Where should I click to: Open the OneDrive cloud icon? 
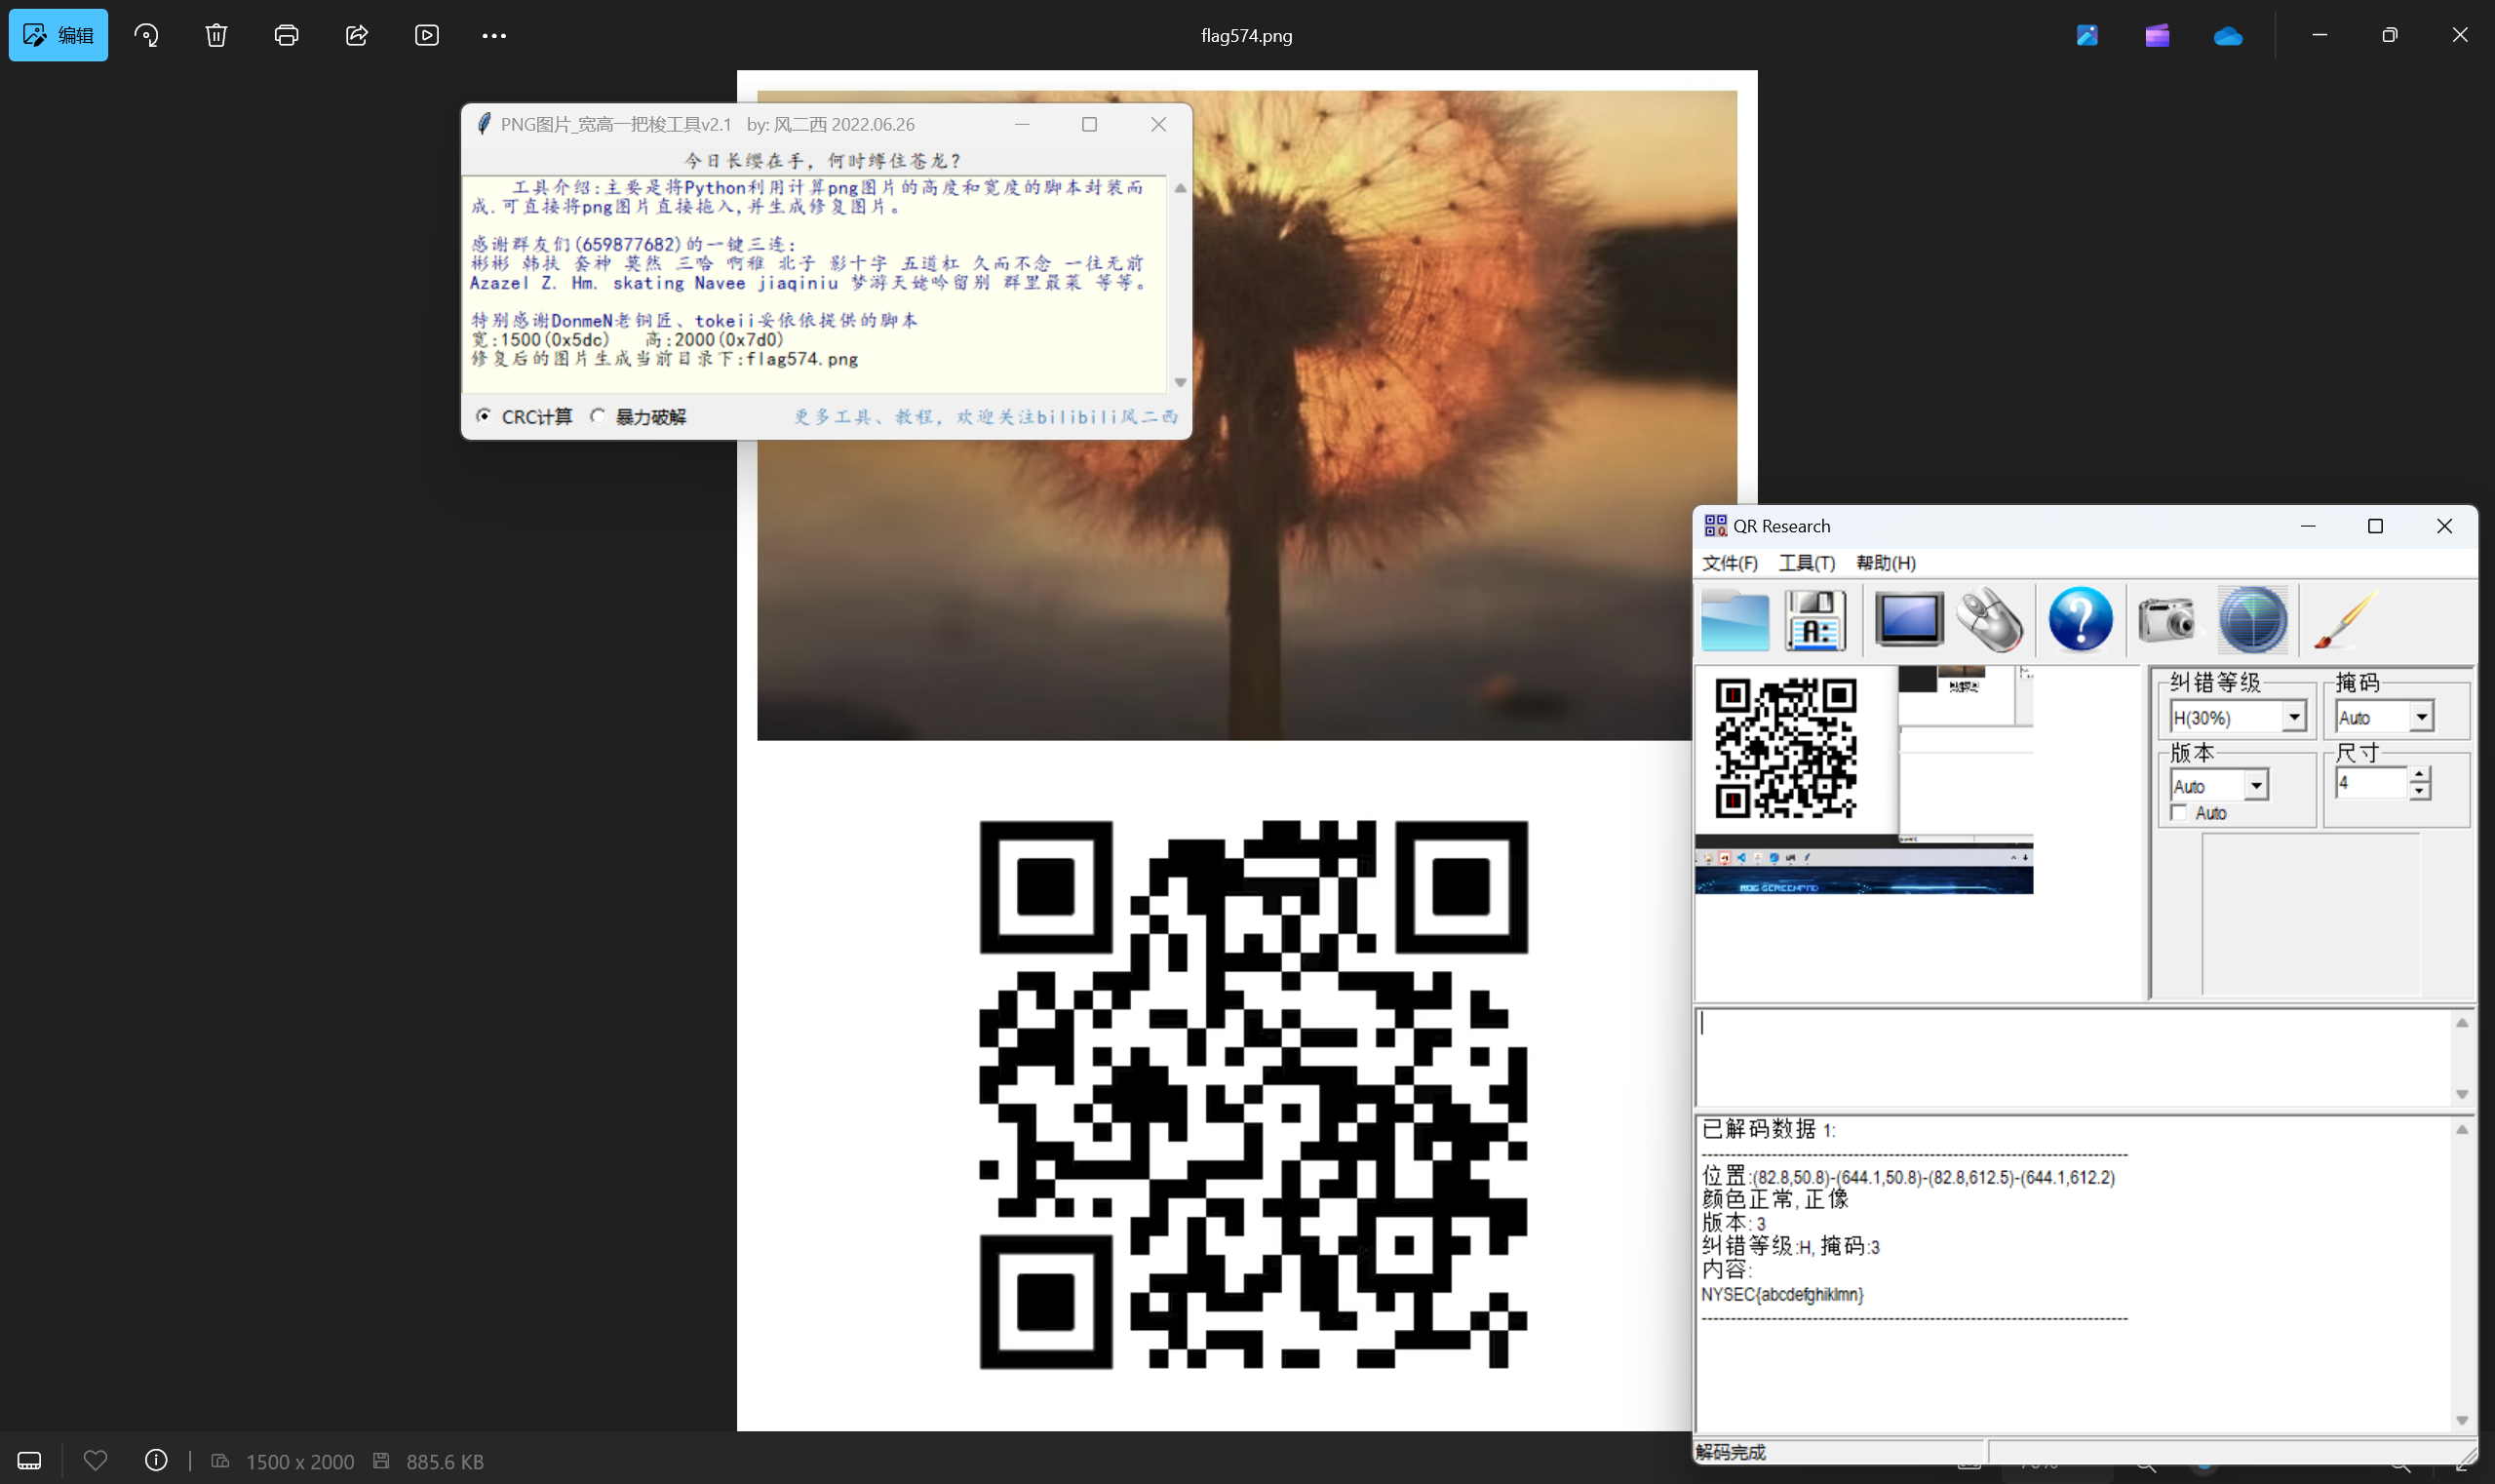click(x=2228, y=36)
